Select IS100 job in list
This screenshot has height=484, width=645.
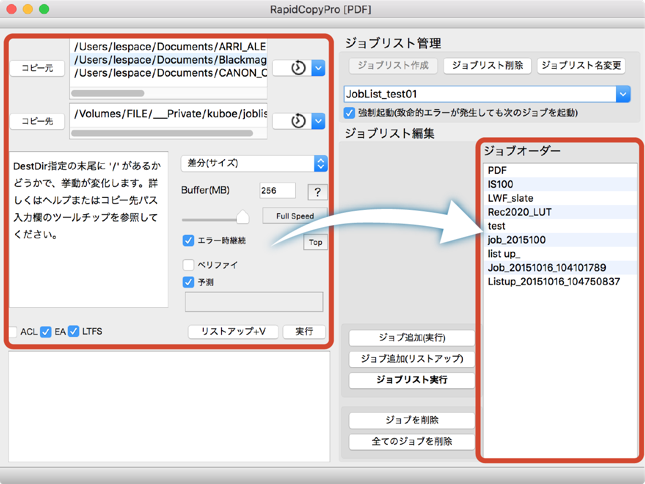pyautogui.click(x=561, y=184)
